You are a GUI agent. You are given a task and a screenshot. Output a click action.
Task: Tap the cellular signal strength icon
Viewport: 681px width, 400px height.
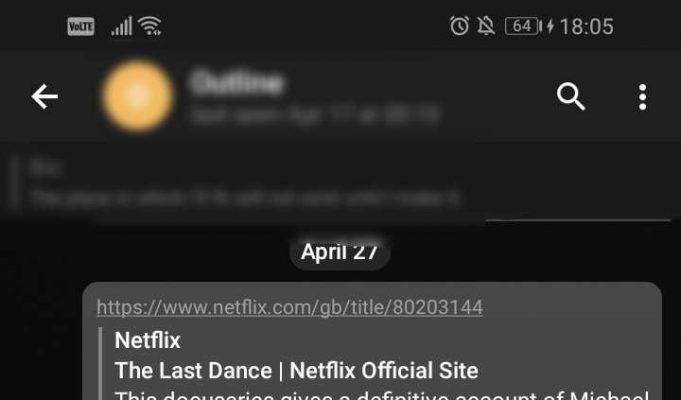122,26
